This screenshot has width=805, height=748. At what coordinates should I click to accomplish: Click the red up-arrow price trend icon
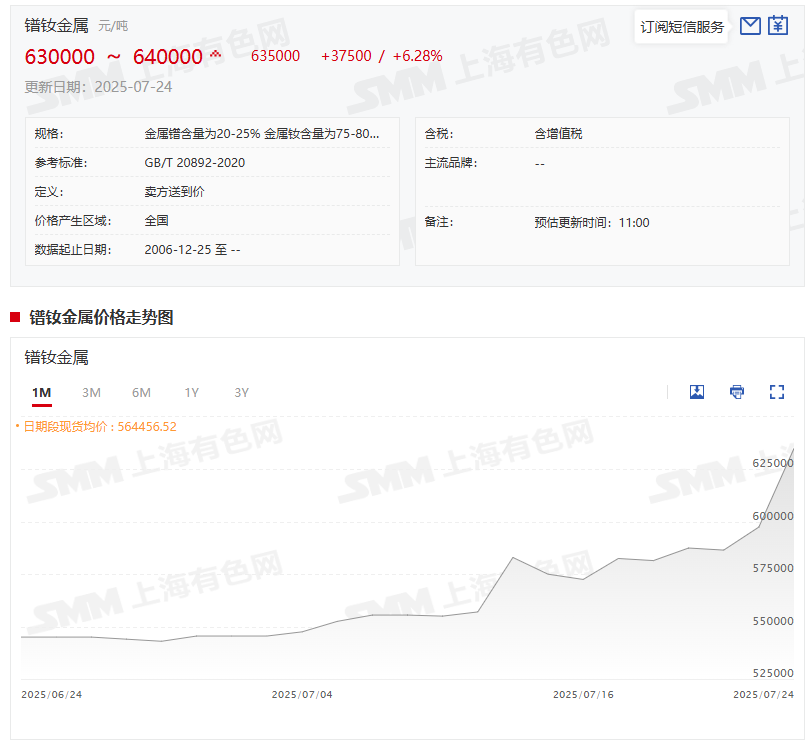pyautogui.click(x=215, y=54)
